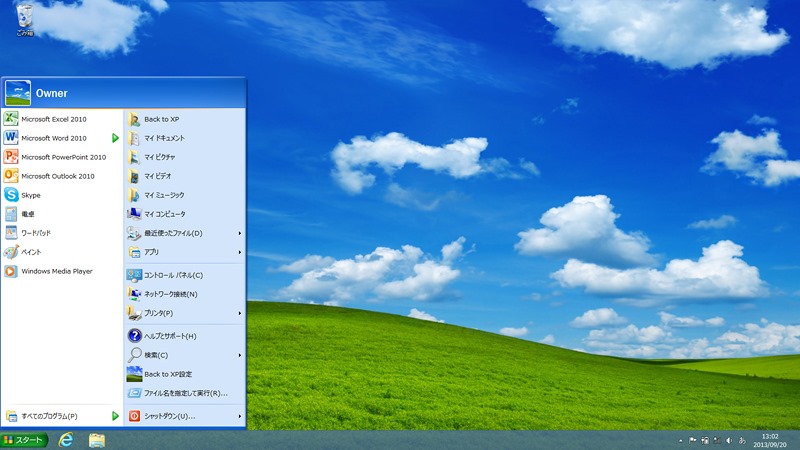Show hidden tray icons arrow
Screen dimensions: 800x450
coord(681,440)
